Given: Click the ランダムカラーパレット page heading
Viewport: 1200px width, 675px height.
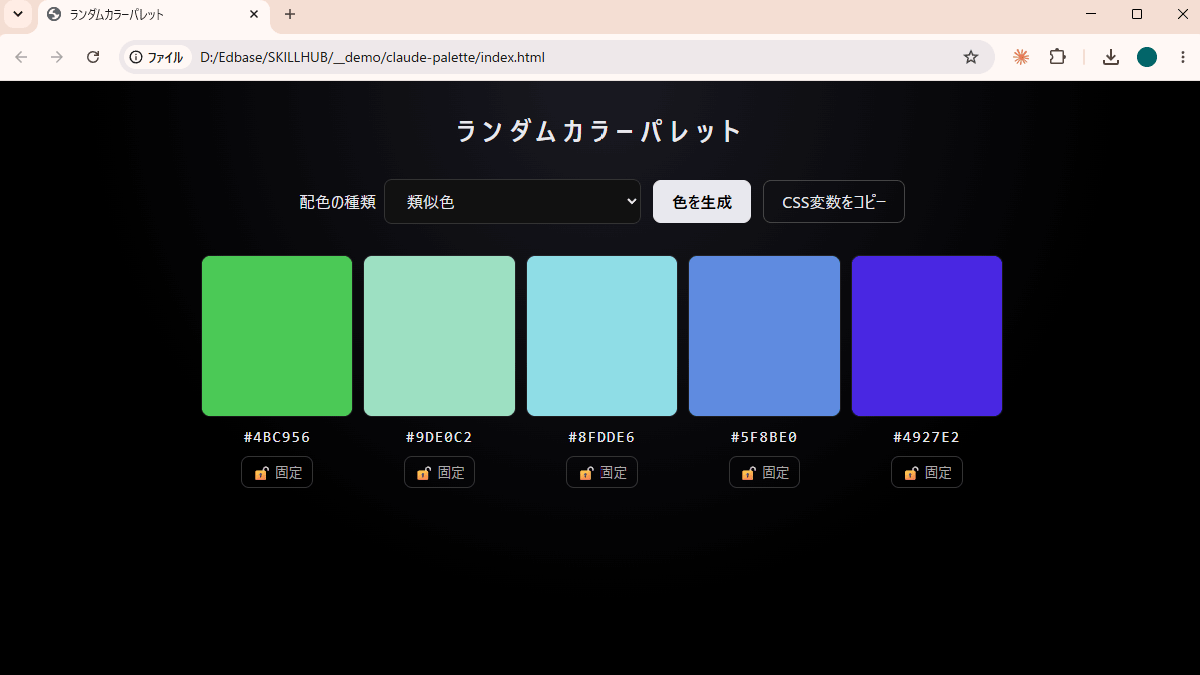Looking at the screenshot, I should (x=600, y=131).
